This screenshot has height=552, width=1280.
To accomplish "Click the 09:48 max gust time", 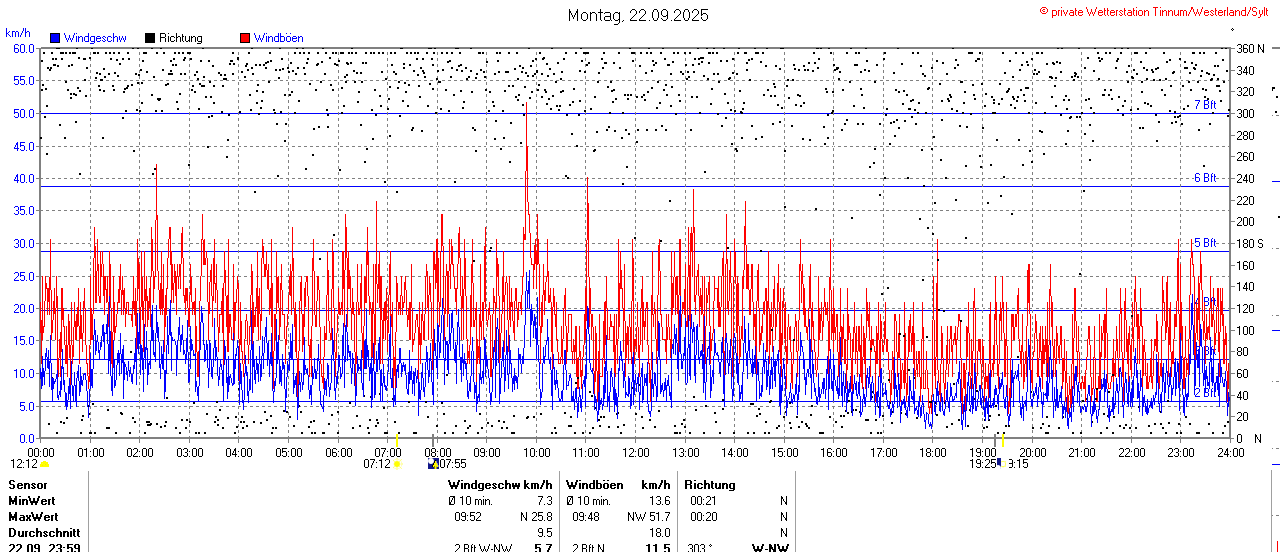I will tap(586, 517).
